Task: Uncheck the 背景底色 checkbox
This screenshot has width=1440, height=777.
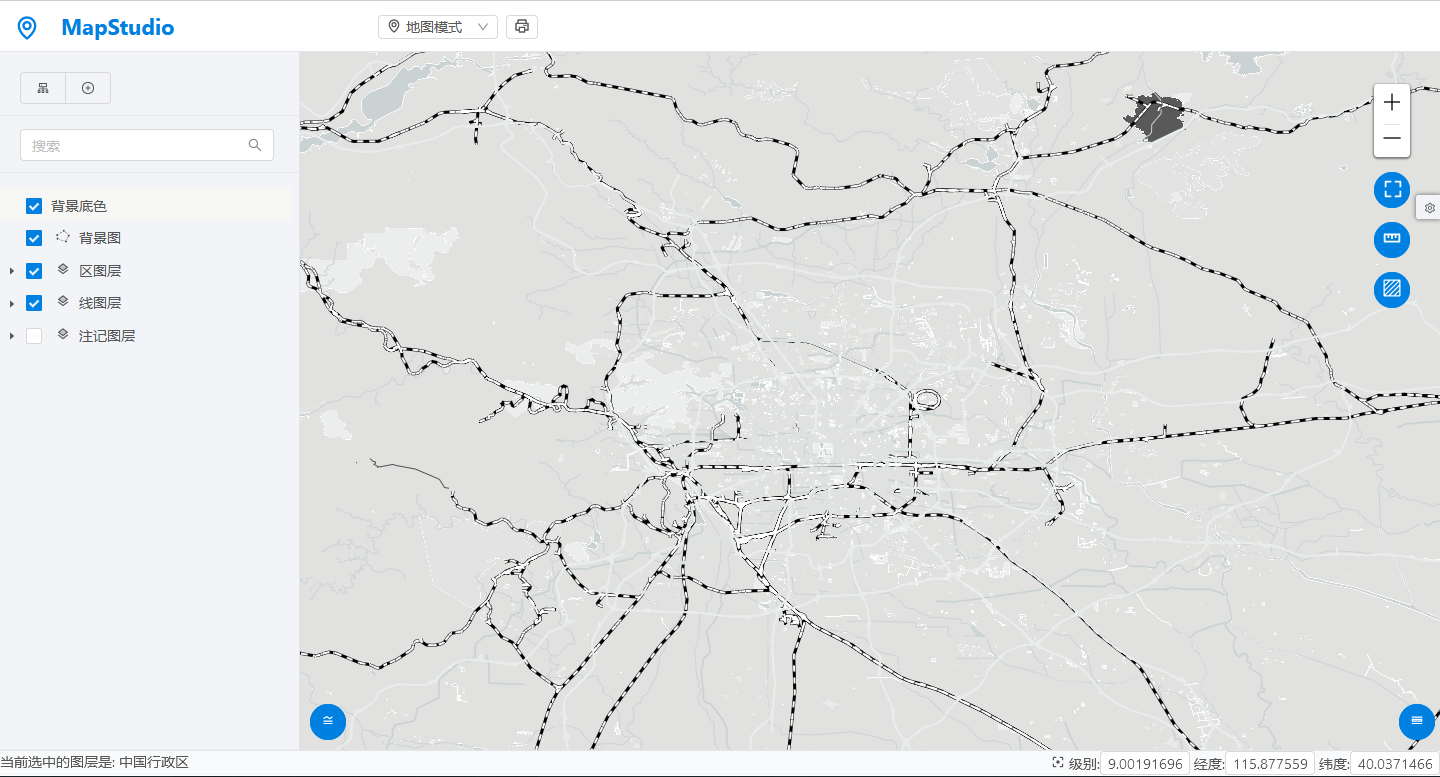Action: point(34,206)
